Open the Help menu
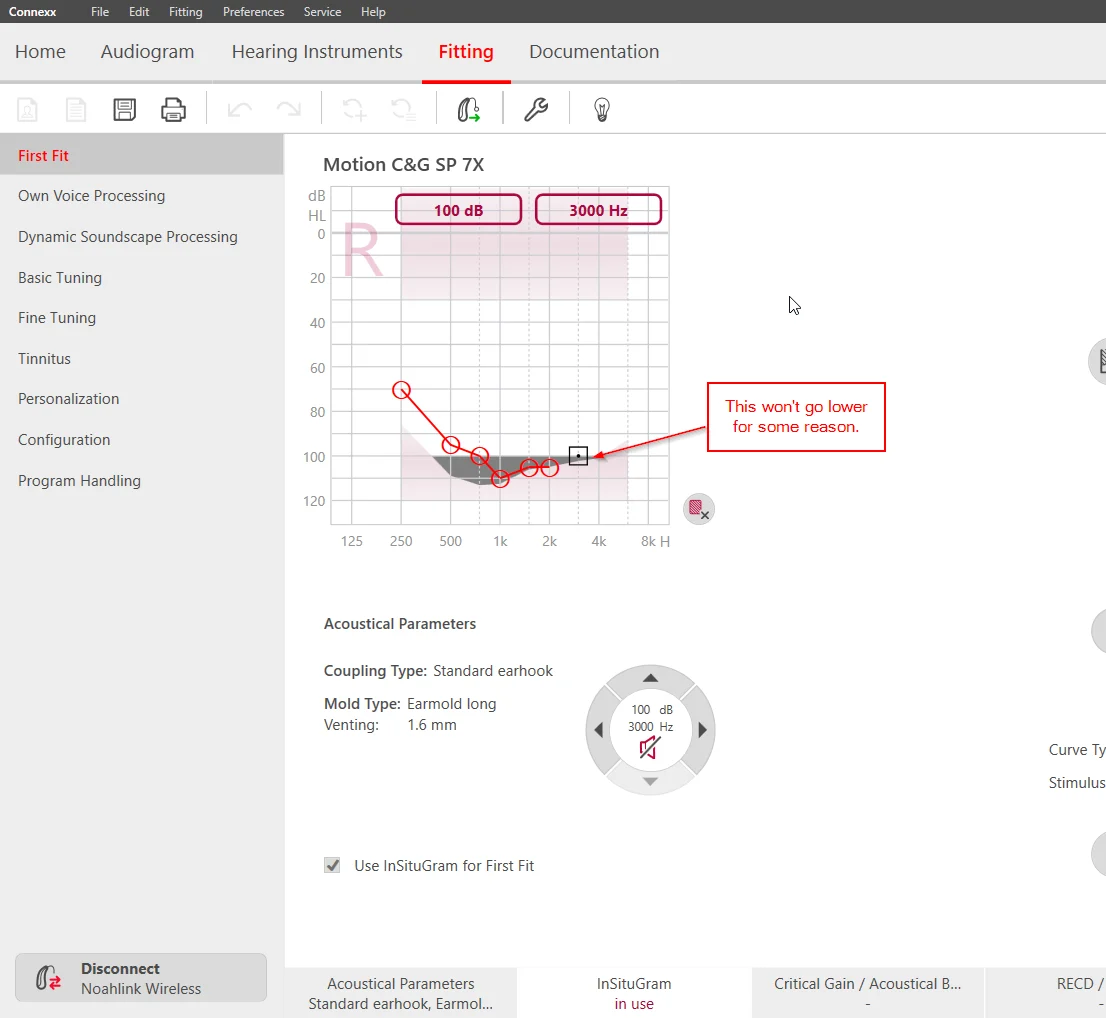 click(373, 12)
